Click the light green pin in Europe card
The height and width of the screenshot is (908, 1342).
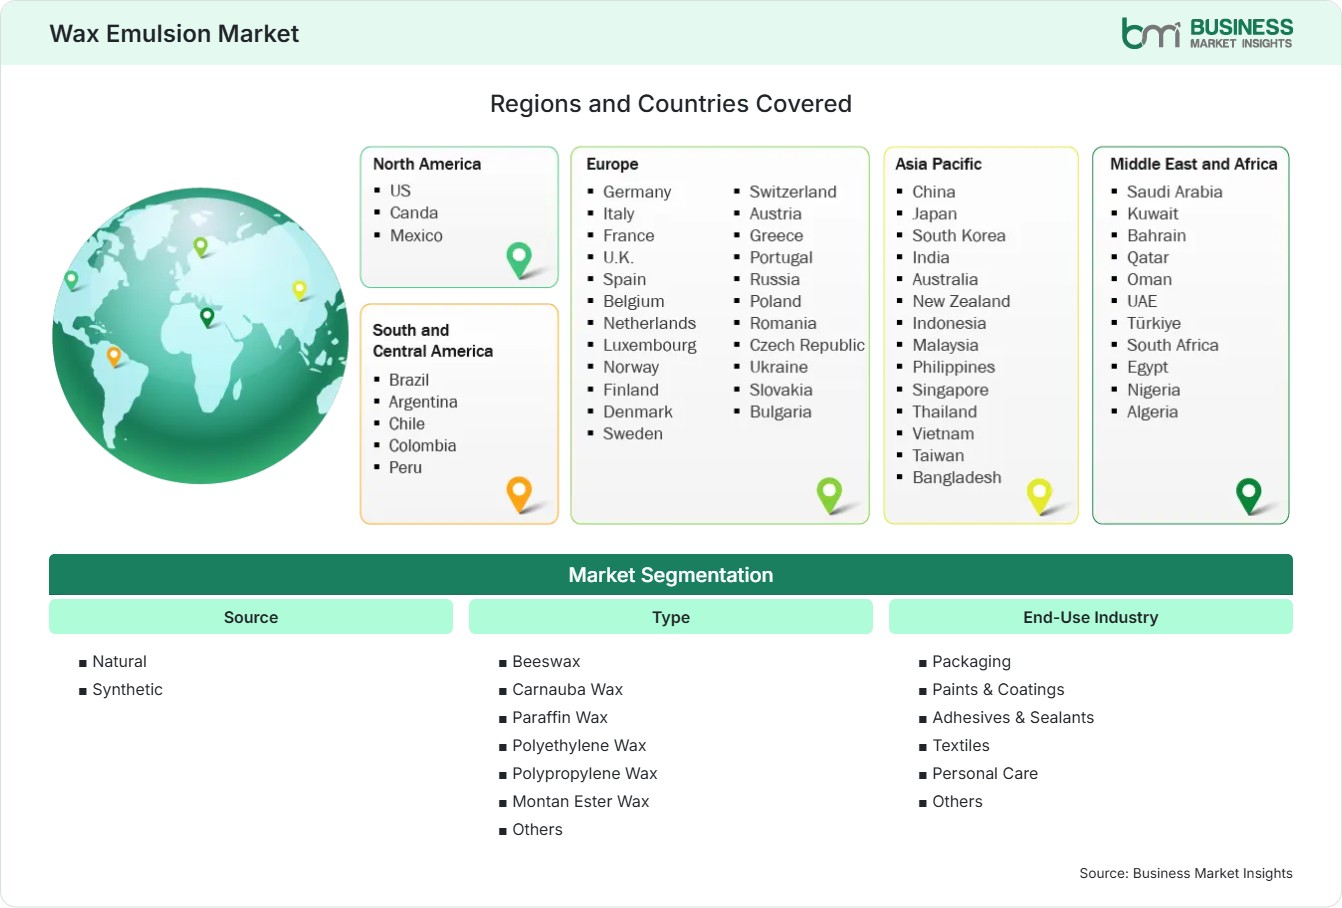[829, 494]
